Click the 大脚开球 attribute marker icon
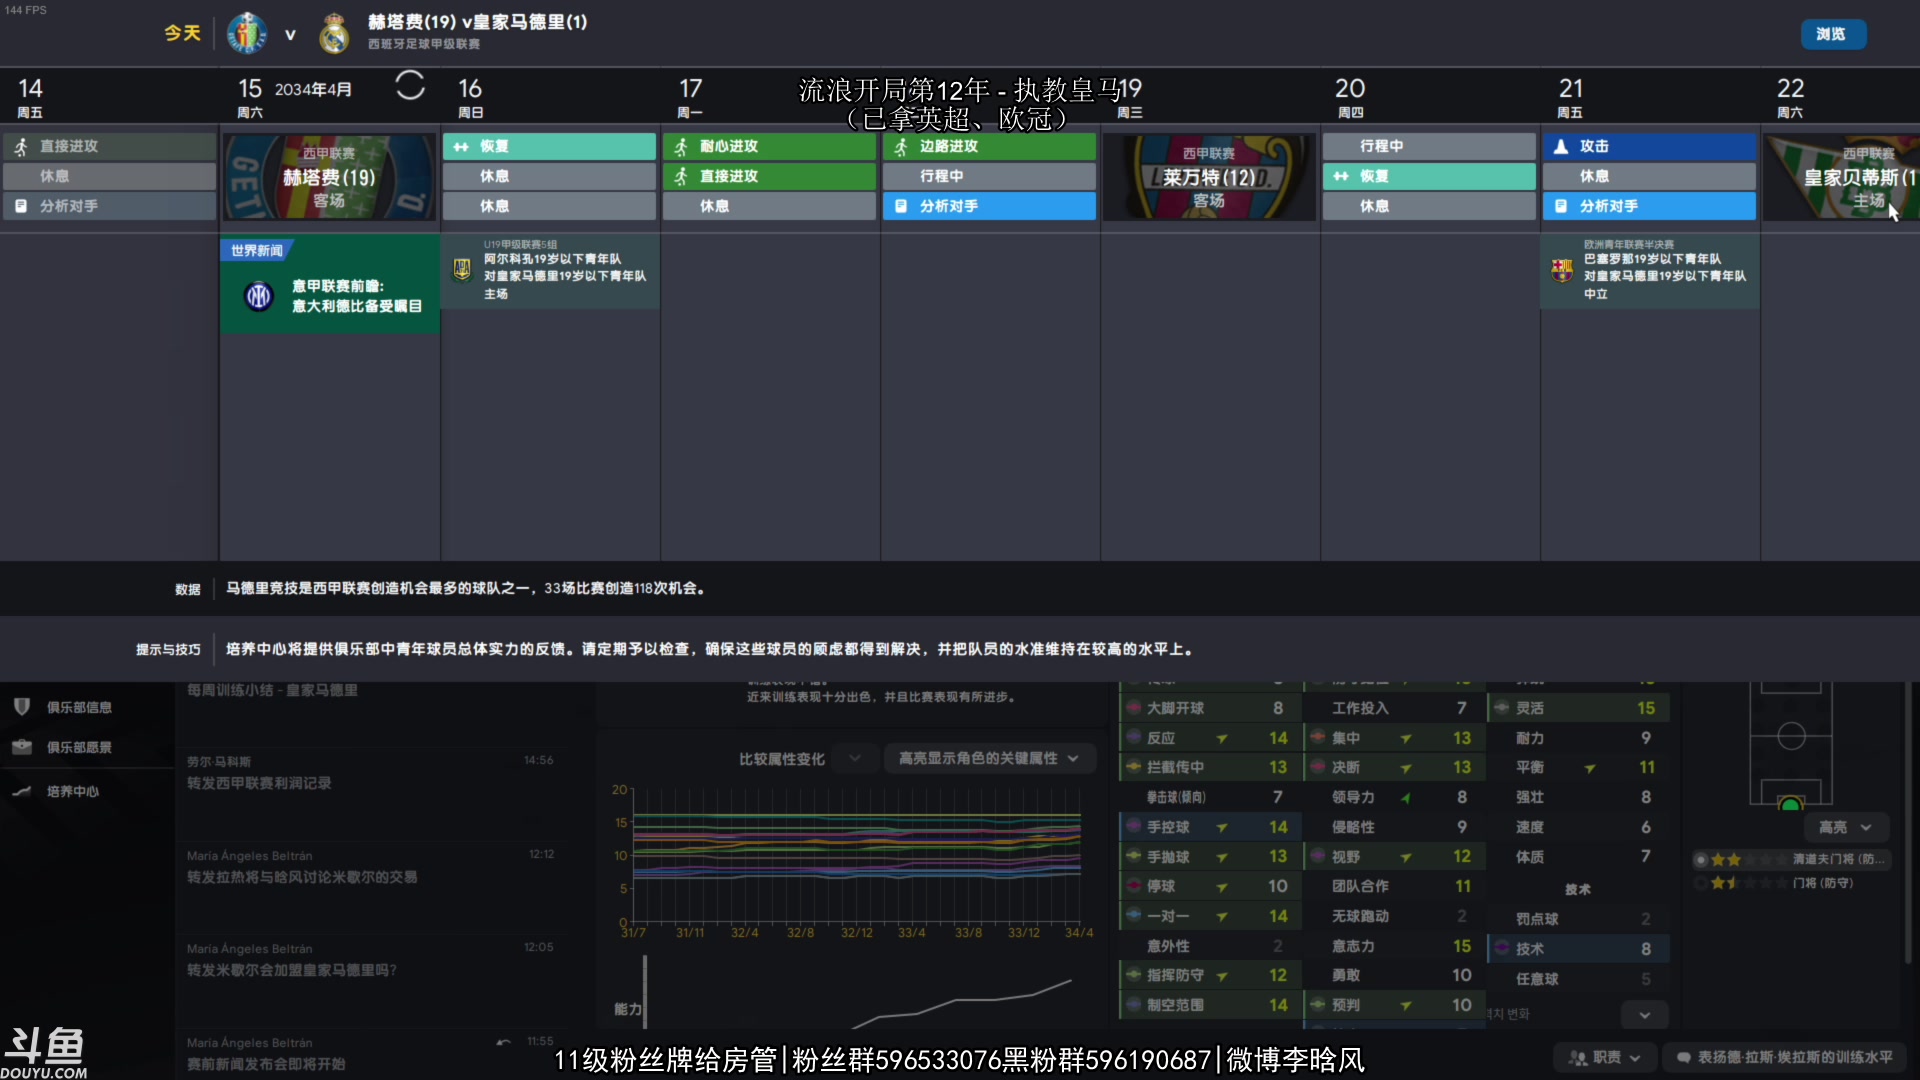 point(1134,708)
